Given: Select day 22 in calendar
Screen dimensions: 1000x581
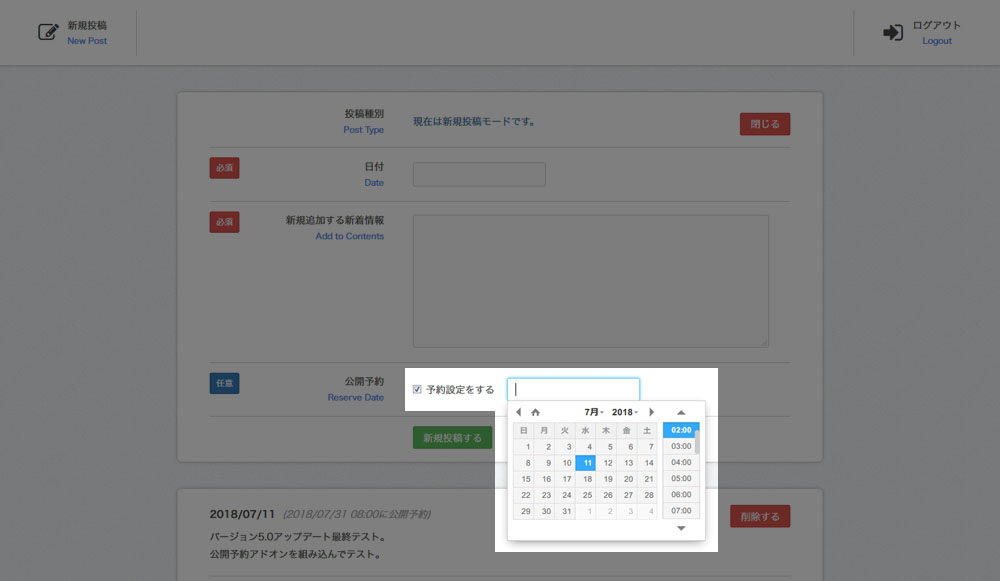Looking at the screenshot, I should tap(524, 495).
